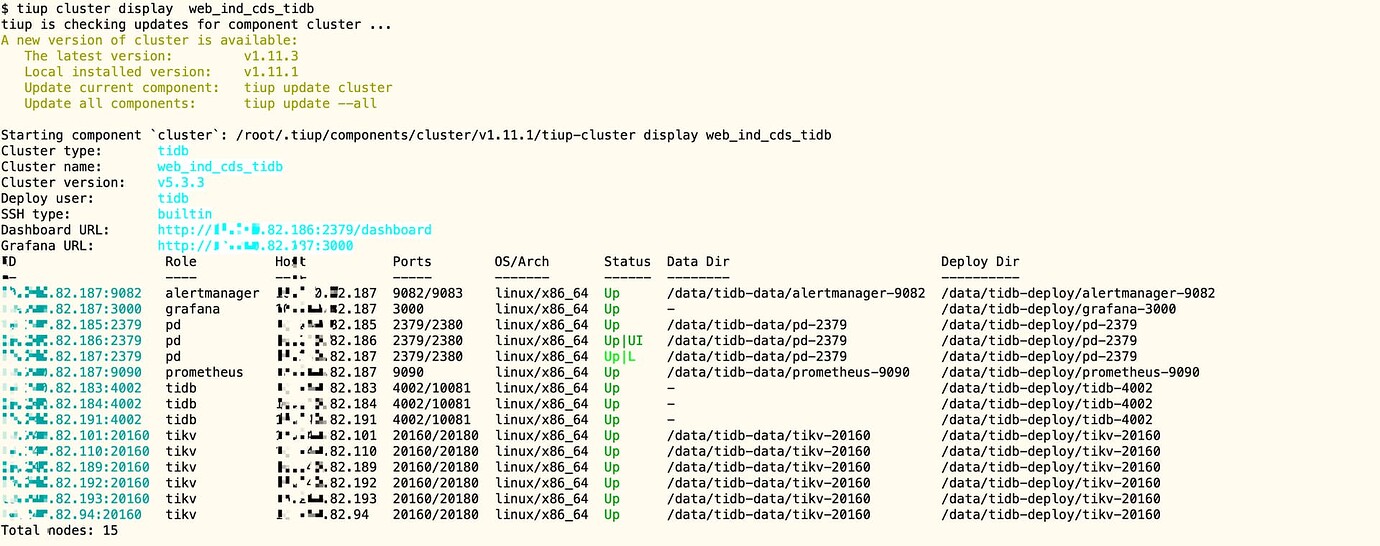Select cluster name value web_ind_cds_tidb
This screenshot has height=546, width=1380.
point(220,167)
